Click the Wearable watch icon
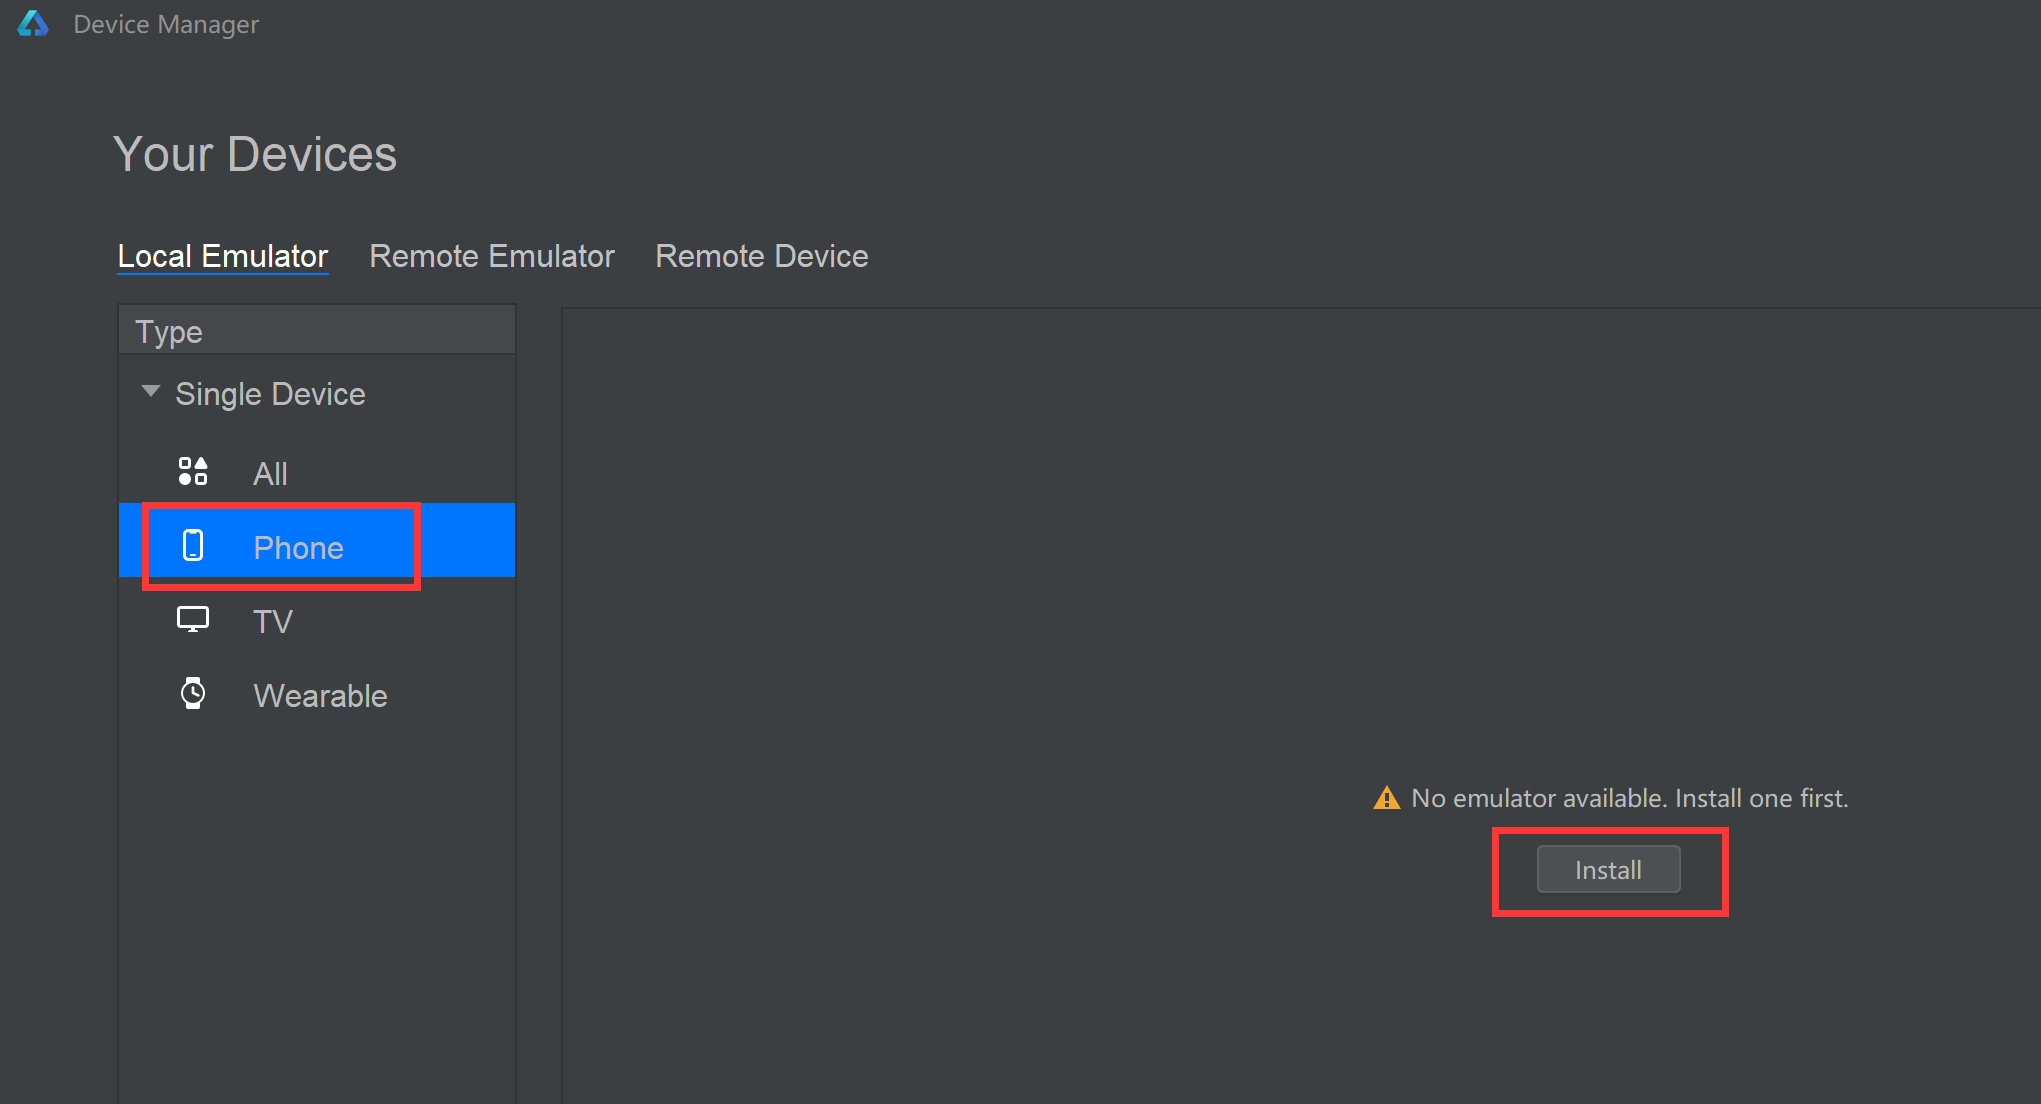This screenshot has width=2041, height=1104. coord(193,694)
